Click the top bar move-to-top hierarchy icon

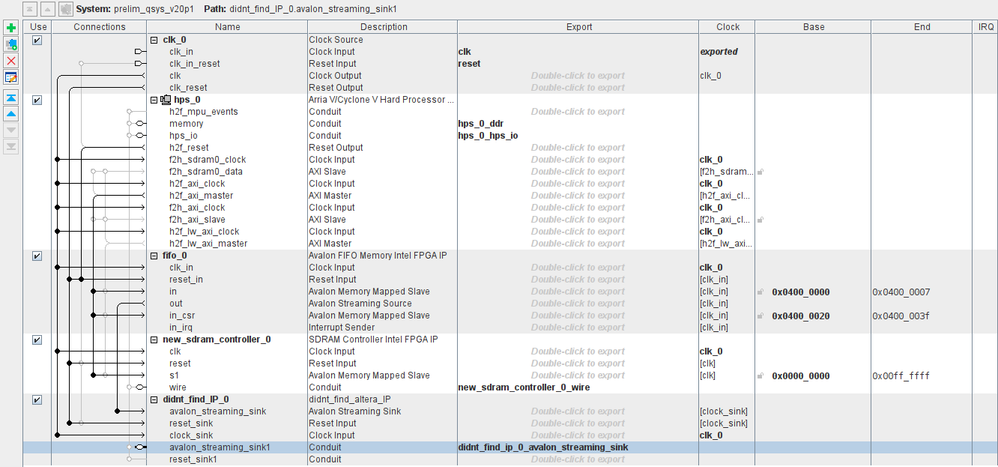31,9
